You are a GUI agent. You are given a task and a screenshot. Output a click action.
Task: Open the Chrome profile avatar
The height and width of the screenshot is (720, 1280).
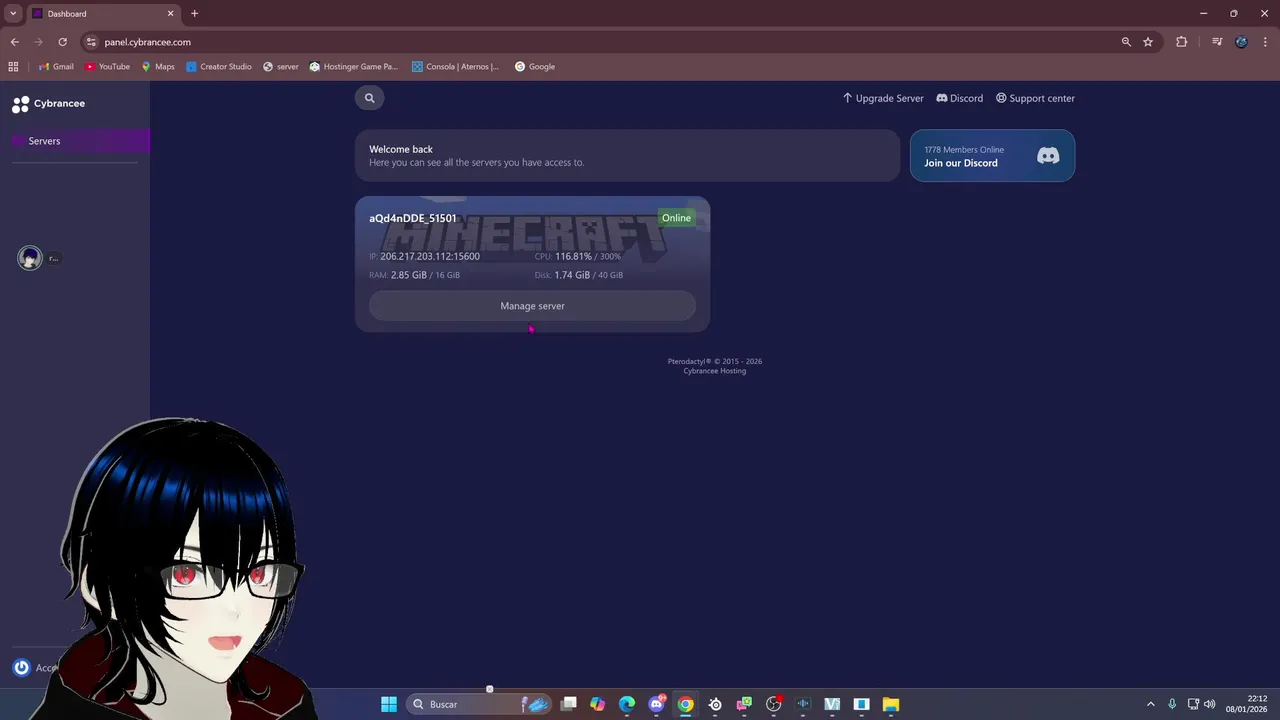(1241, 42)
